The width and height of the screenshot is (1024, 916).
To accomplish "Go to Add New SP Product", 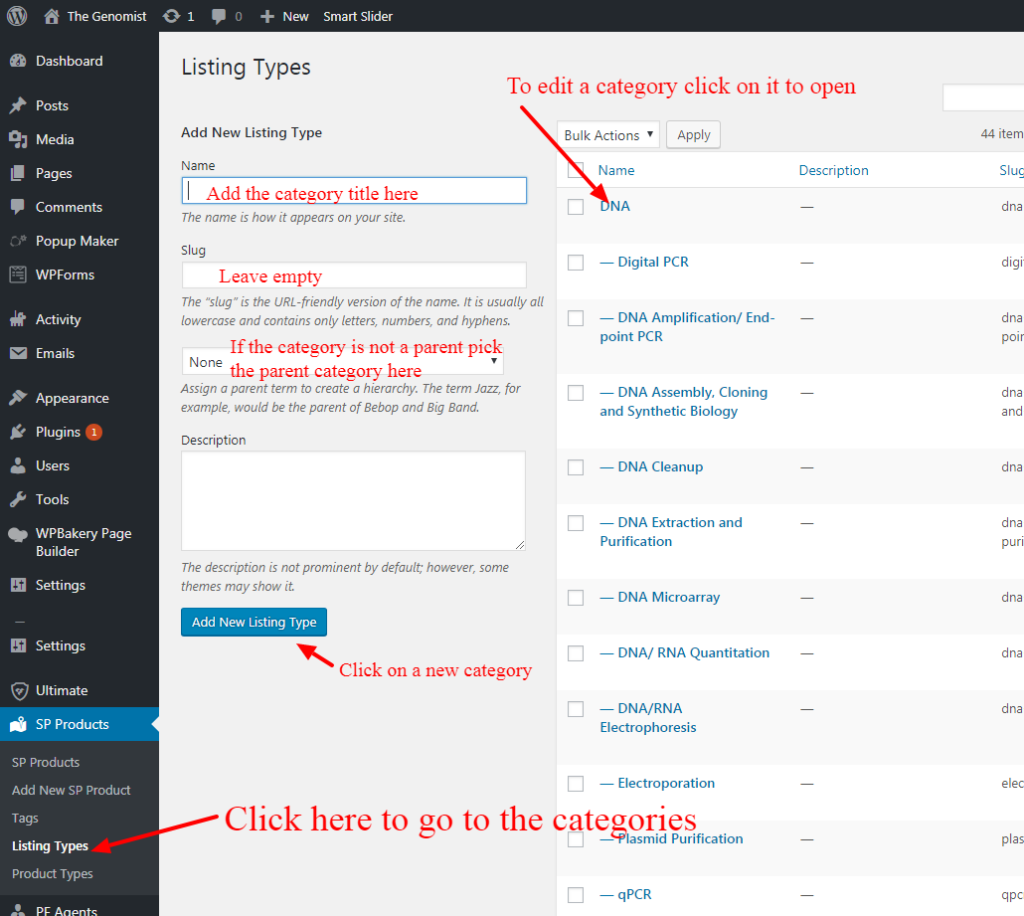I will [71, 790].
